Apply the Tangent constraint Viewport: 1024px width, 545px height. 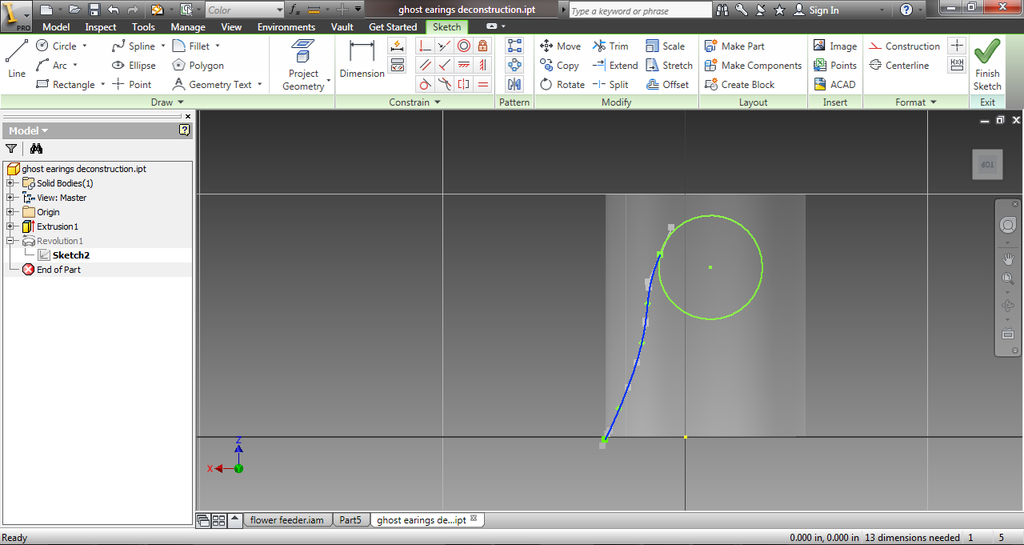[x=425, y=84]
